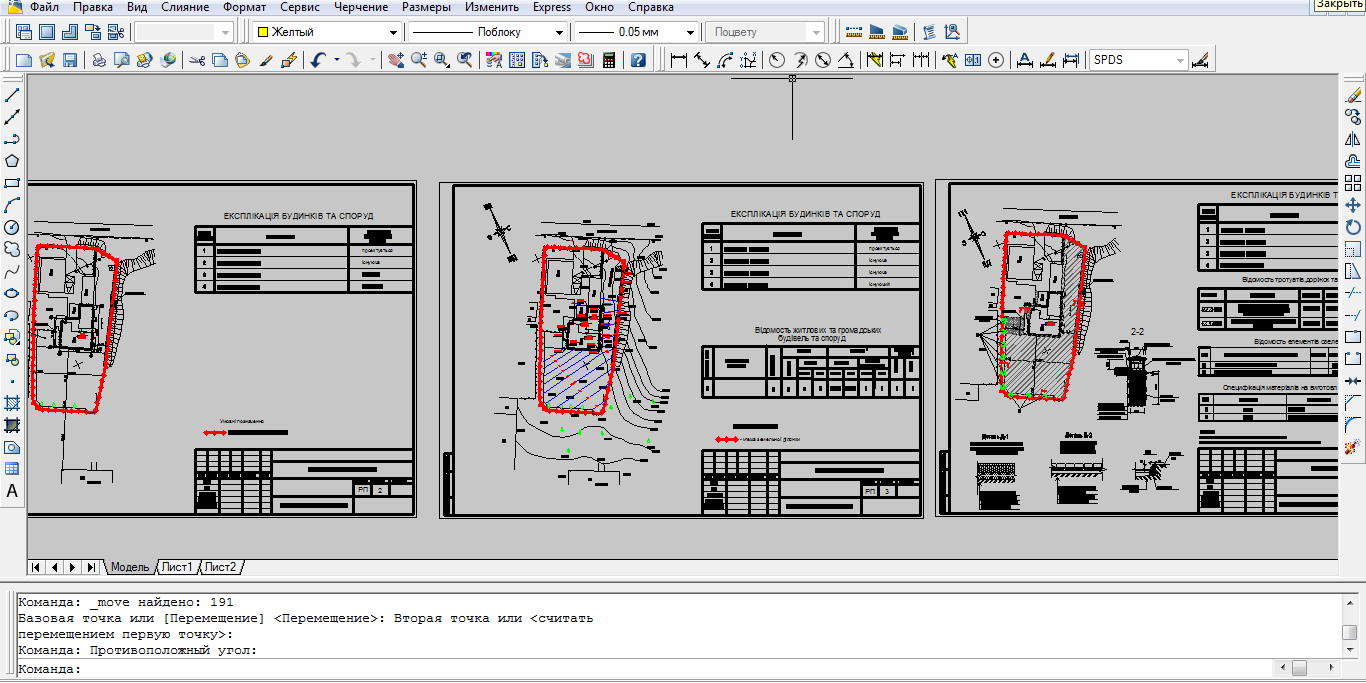Jump to last layout tab arrow
This screenshot has width=1366, height=683.
point(91,567)
